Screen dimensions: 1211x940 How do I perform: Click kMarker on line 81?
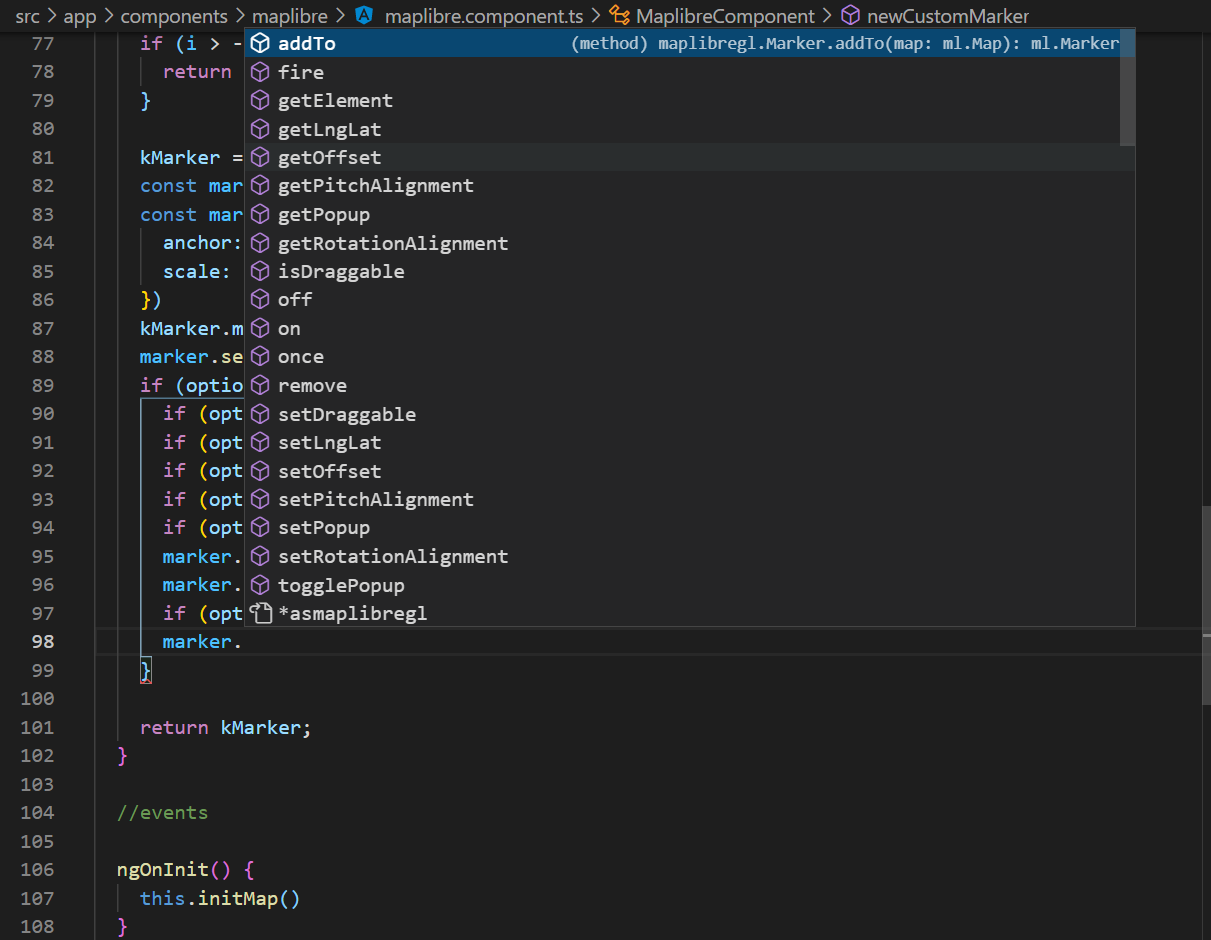[179, 158]
